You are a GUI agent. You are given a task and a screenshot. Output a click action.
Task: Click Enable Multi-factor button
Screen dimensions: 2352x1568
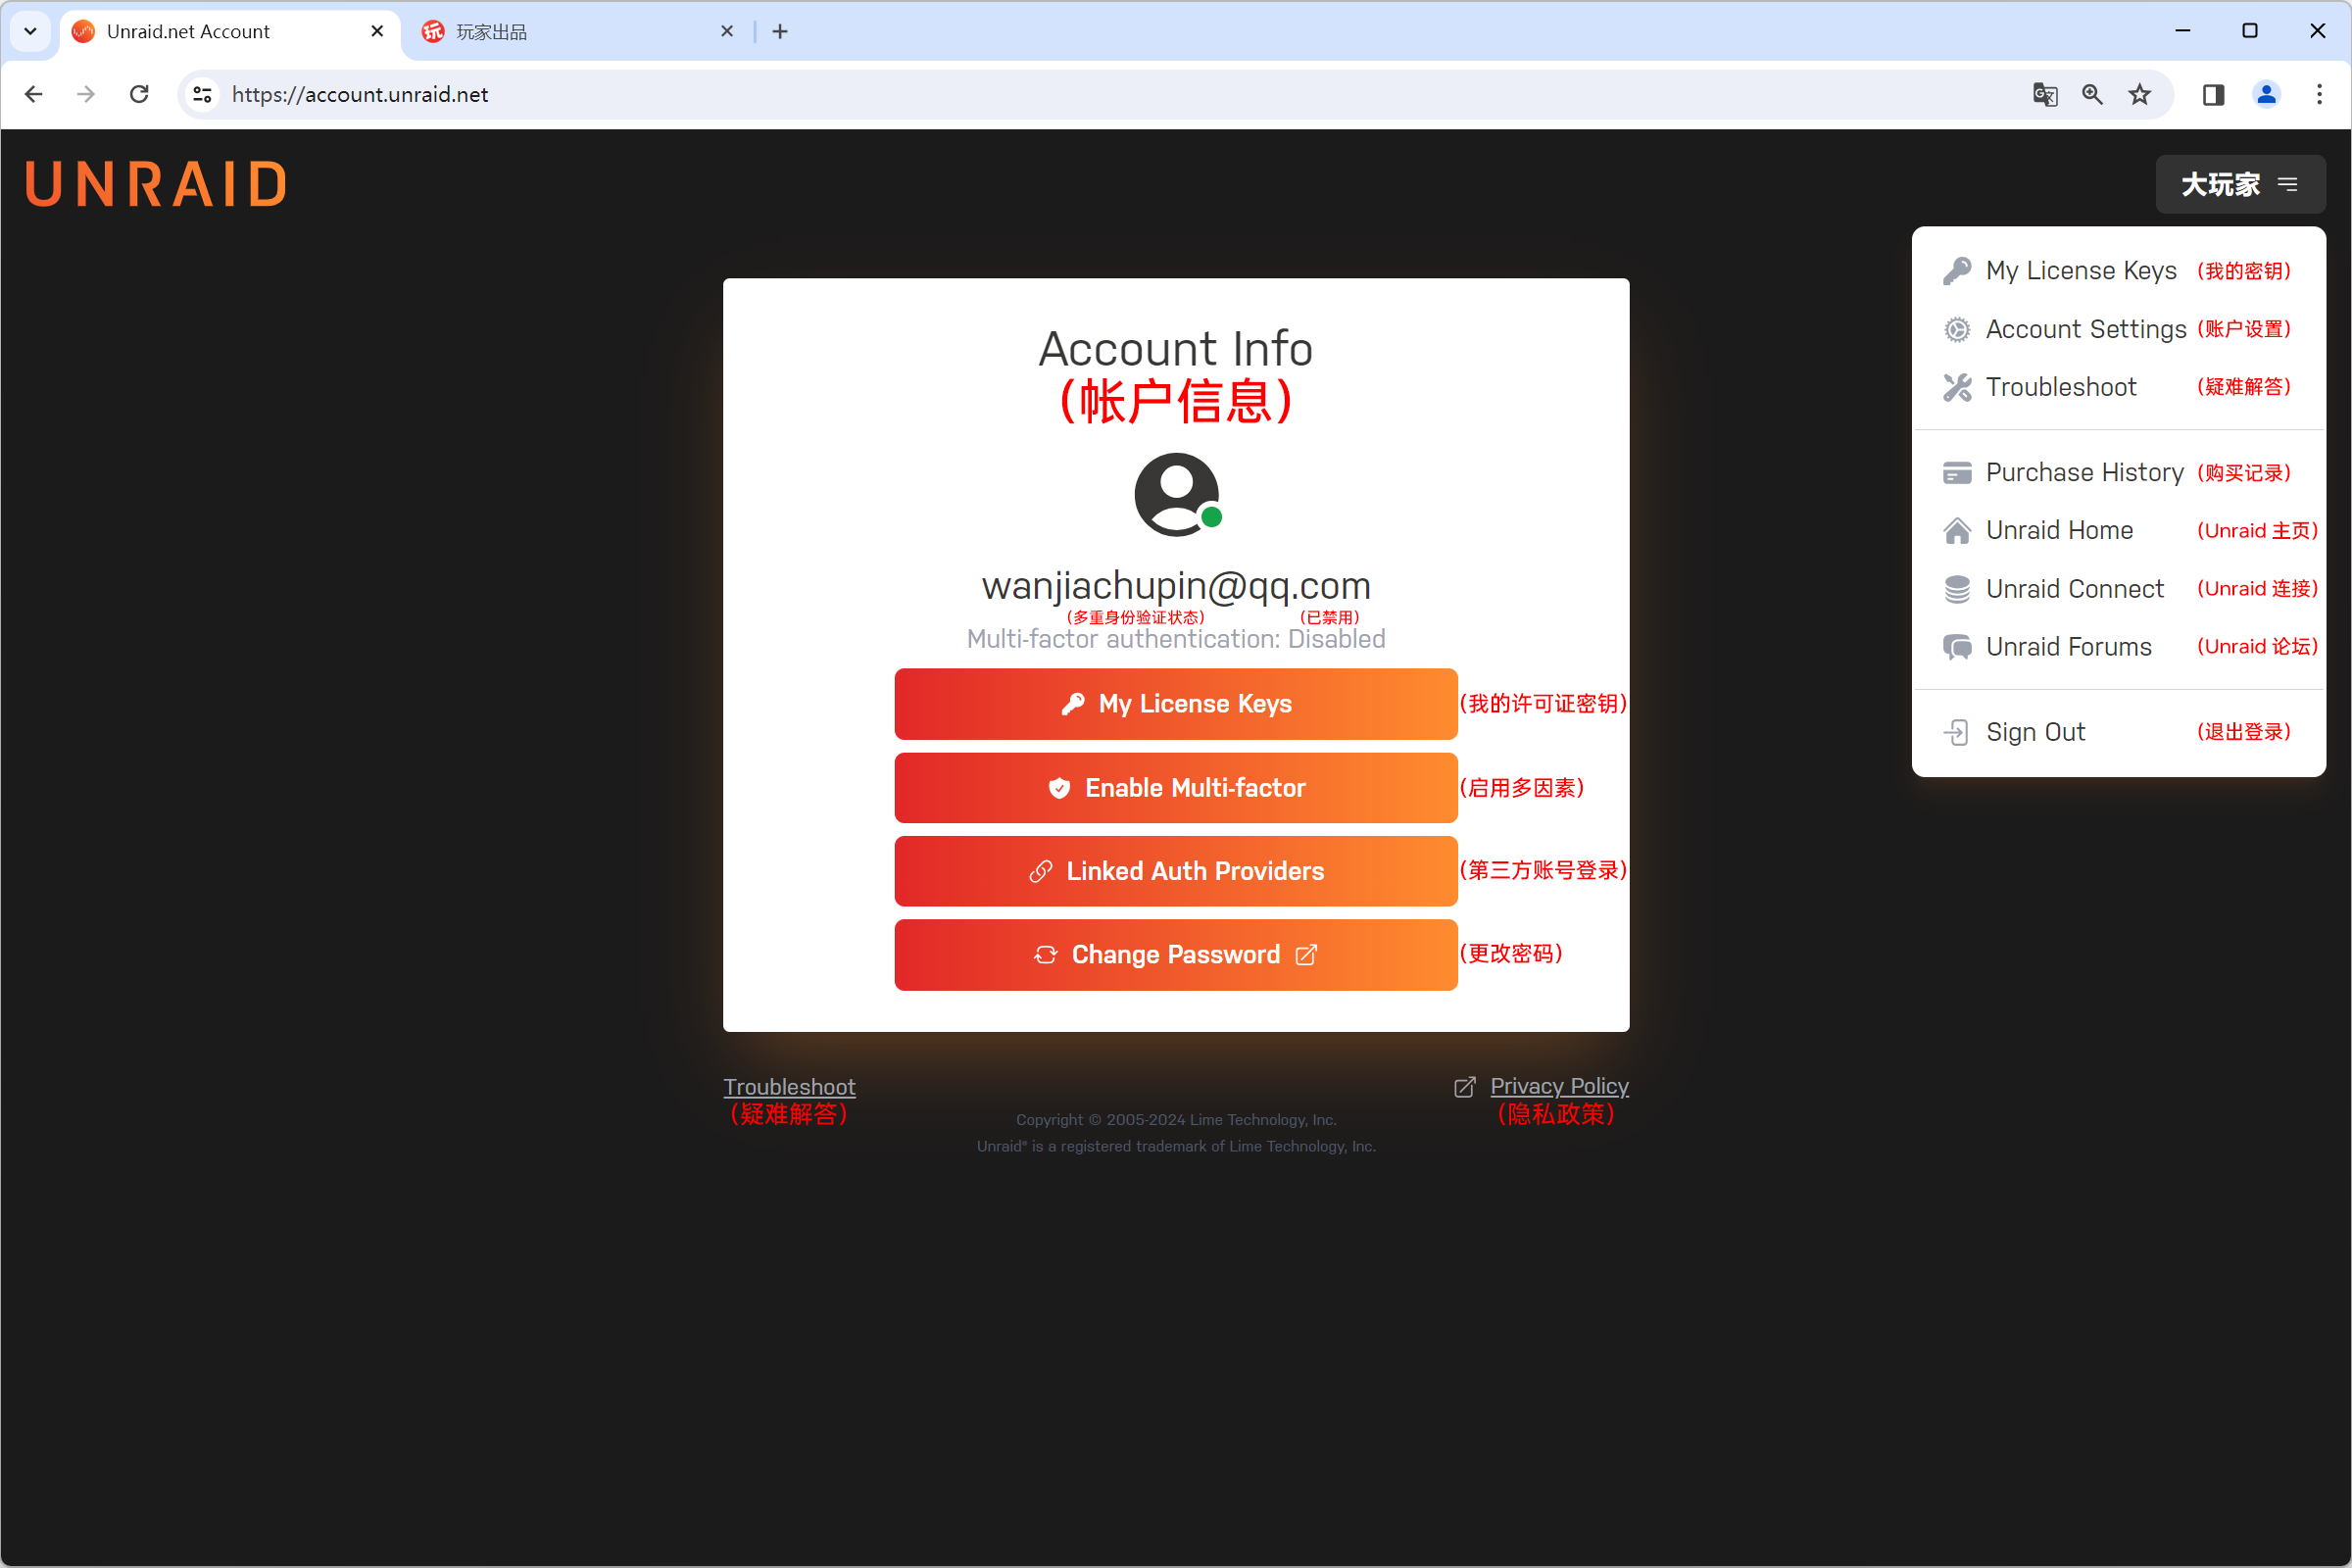tap(1176, 787)
